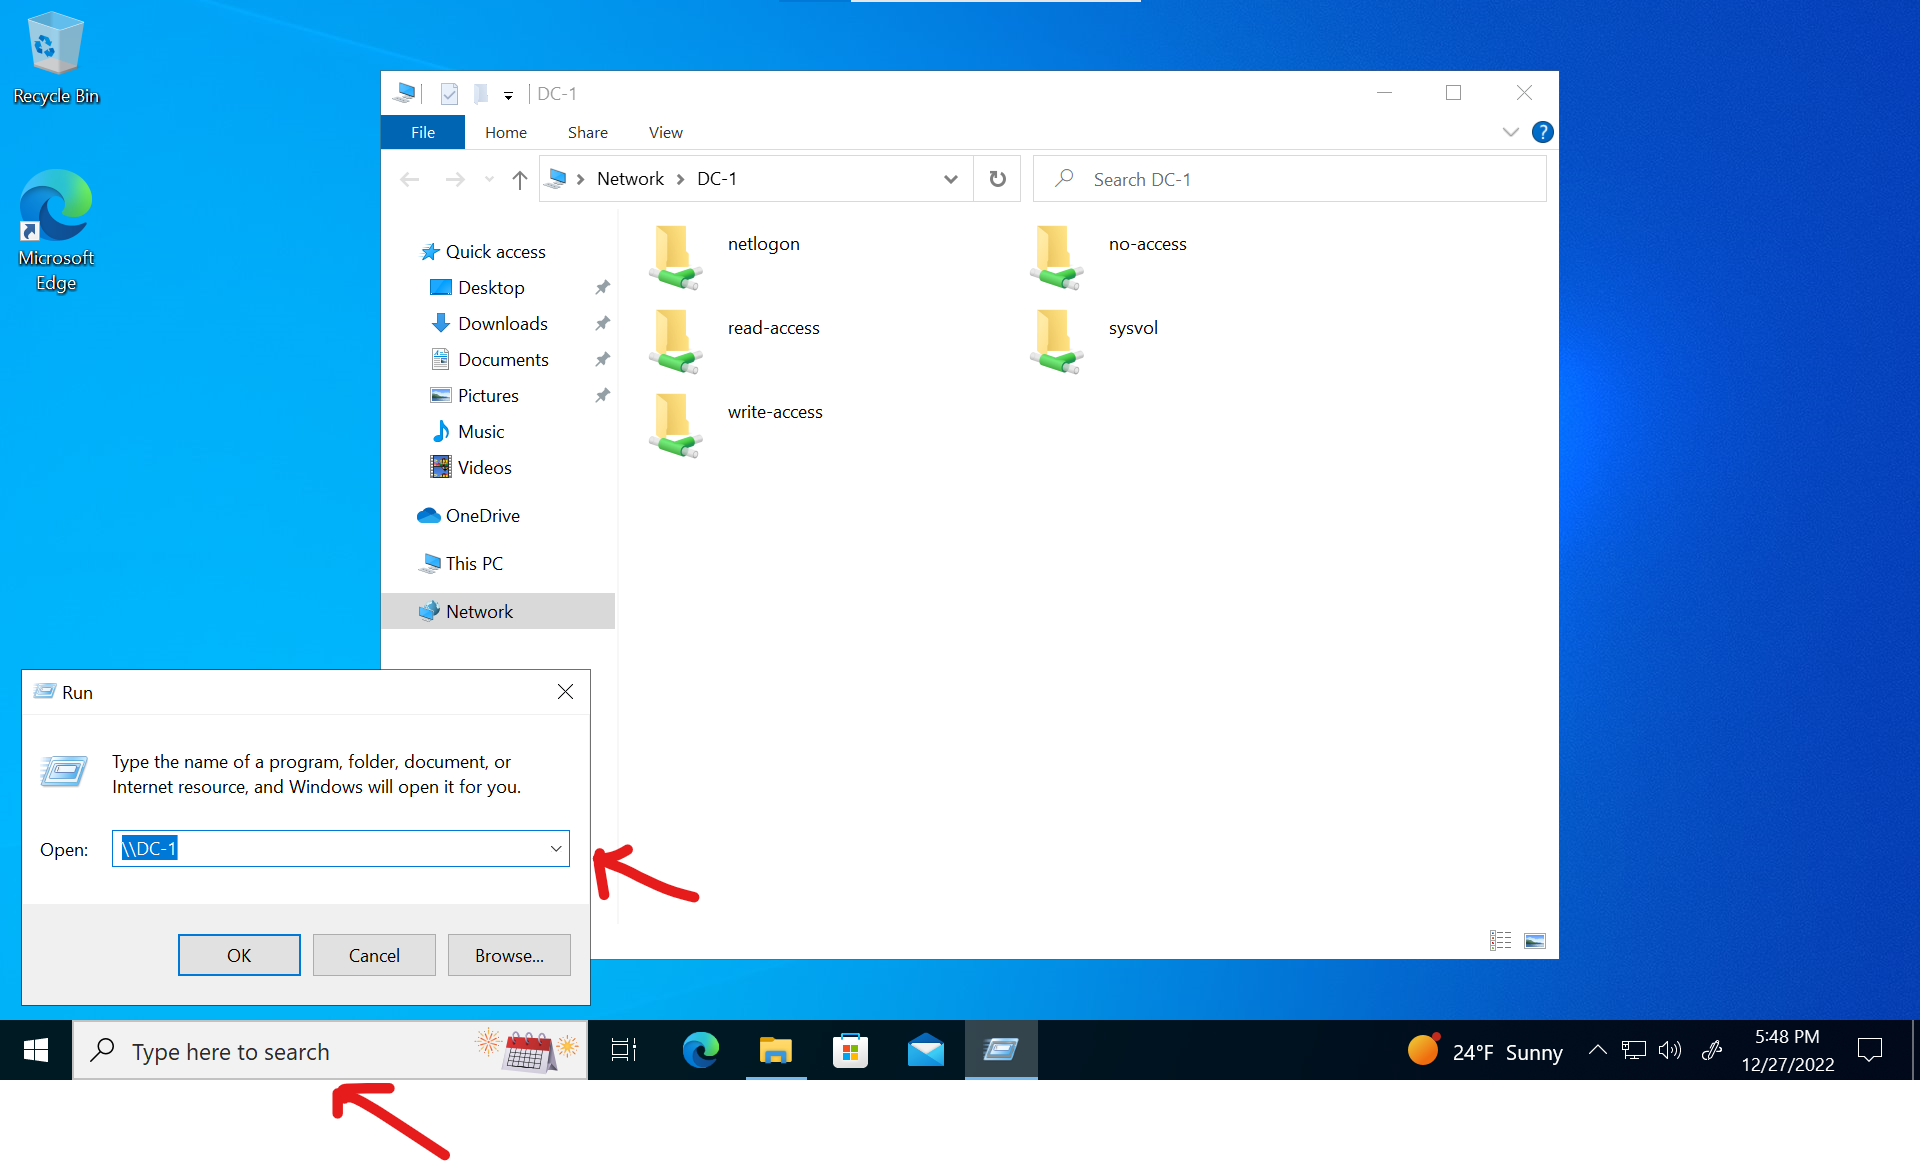Click the Properties quick access toolbar icon
The height and width of the screenshot is (1161, 1920).
coord(449,94)
